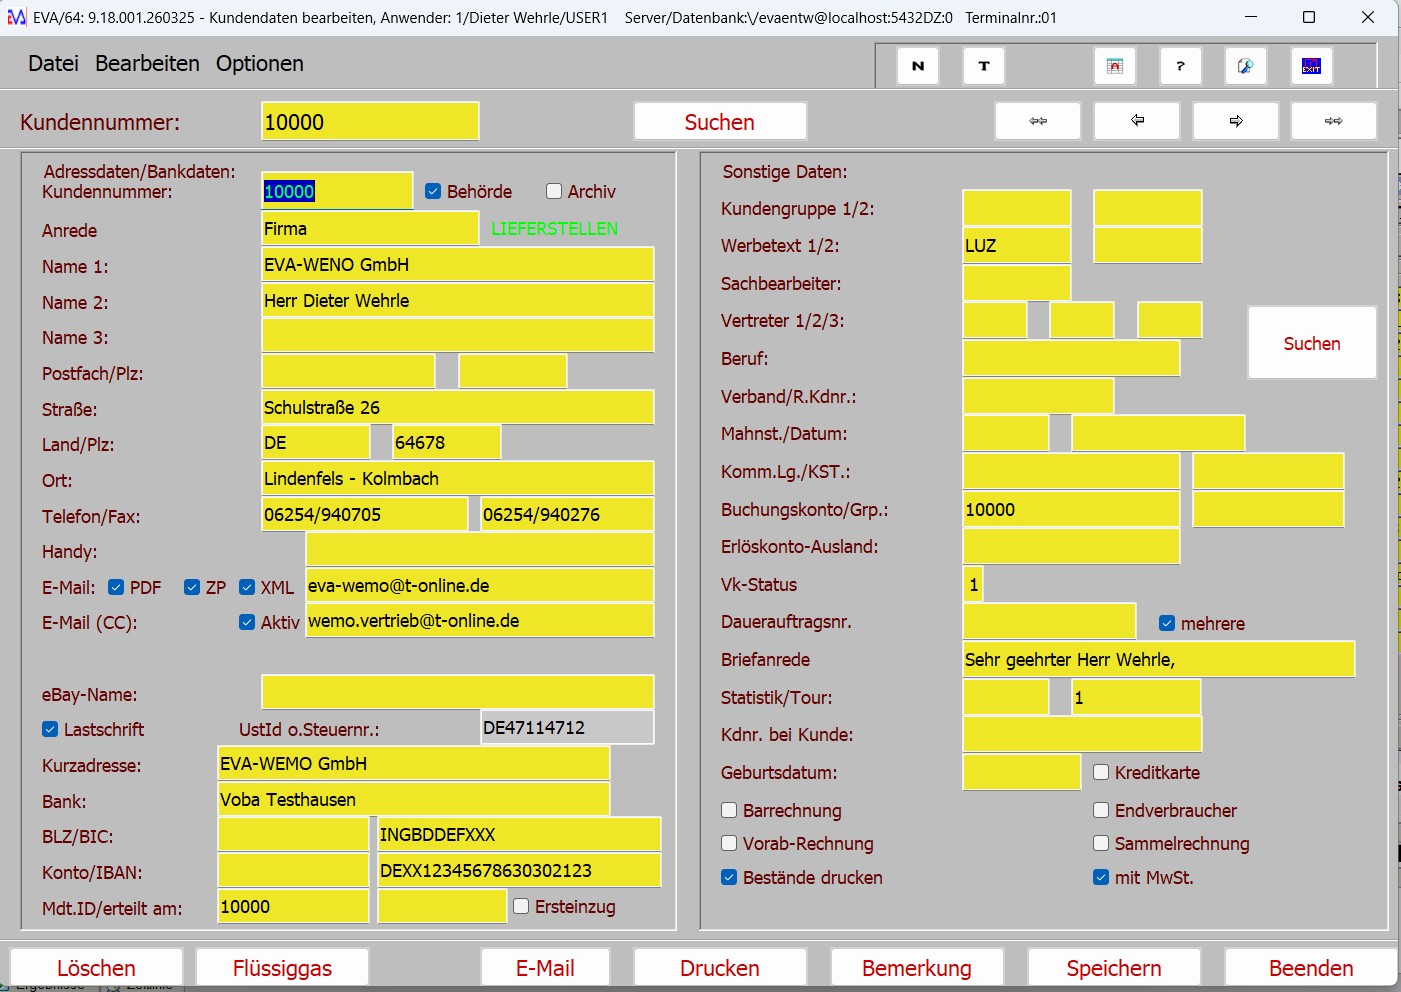The image size is (1401, 992).
Task: Go to next record with right arrow
Action: 1236,121
